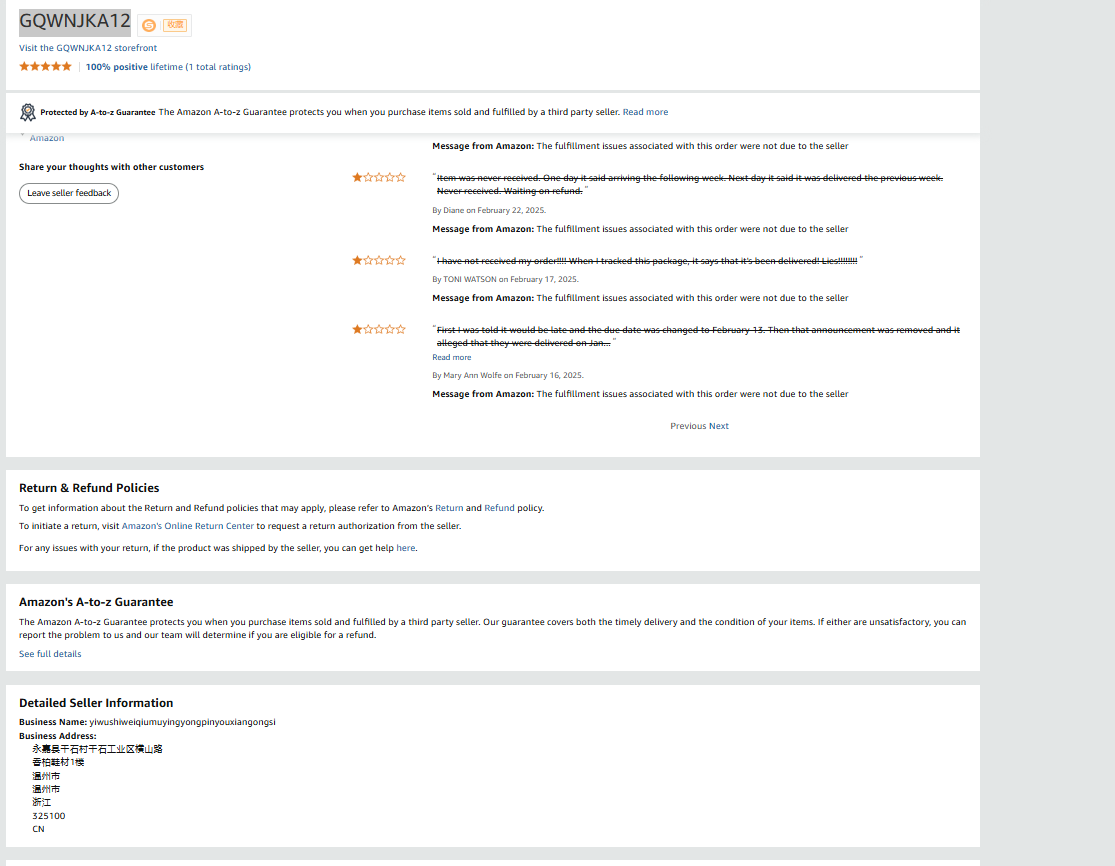This screenshot has width=1115, height=866.
Task: Click the A-to-z Guarantee badge icon
Action: (x=28, y=112)
